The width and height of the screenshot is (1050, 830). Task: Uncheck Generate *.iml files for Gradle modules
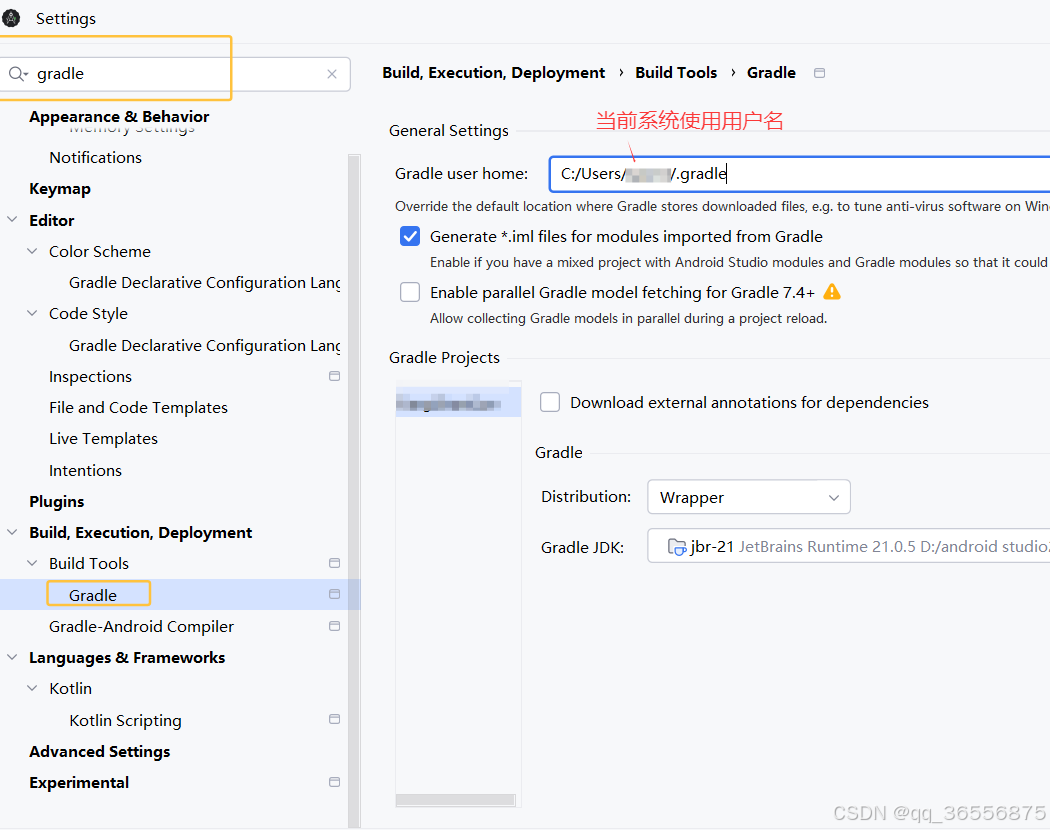coord(410,236)
